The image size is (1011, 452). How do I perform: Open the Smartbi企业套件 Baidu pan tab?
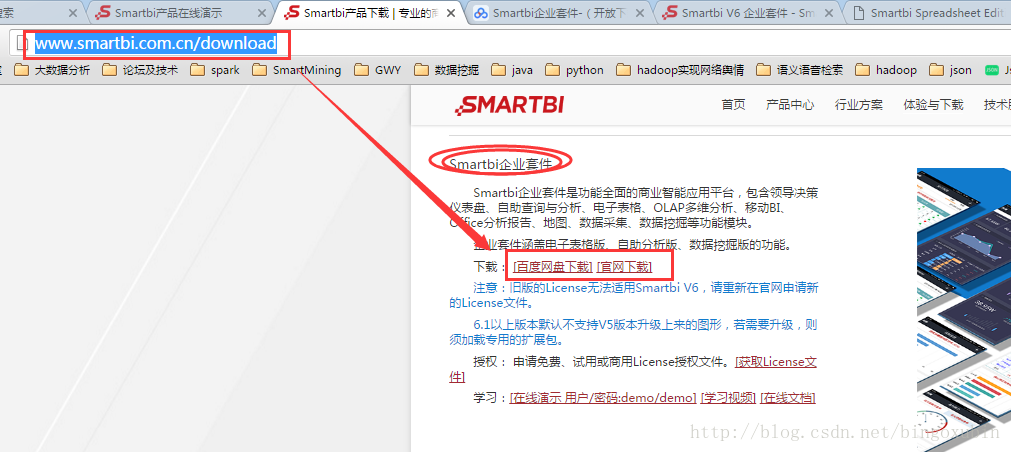coord(550,13)
